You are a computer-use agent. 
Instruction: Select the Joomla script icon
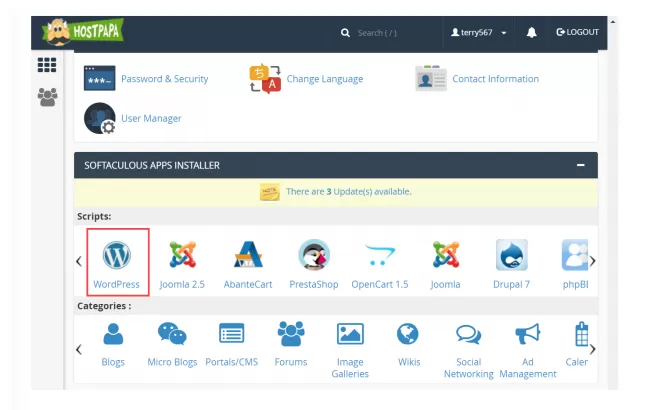(x=446, y=255)
